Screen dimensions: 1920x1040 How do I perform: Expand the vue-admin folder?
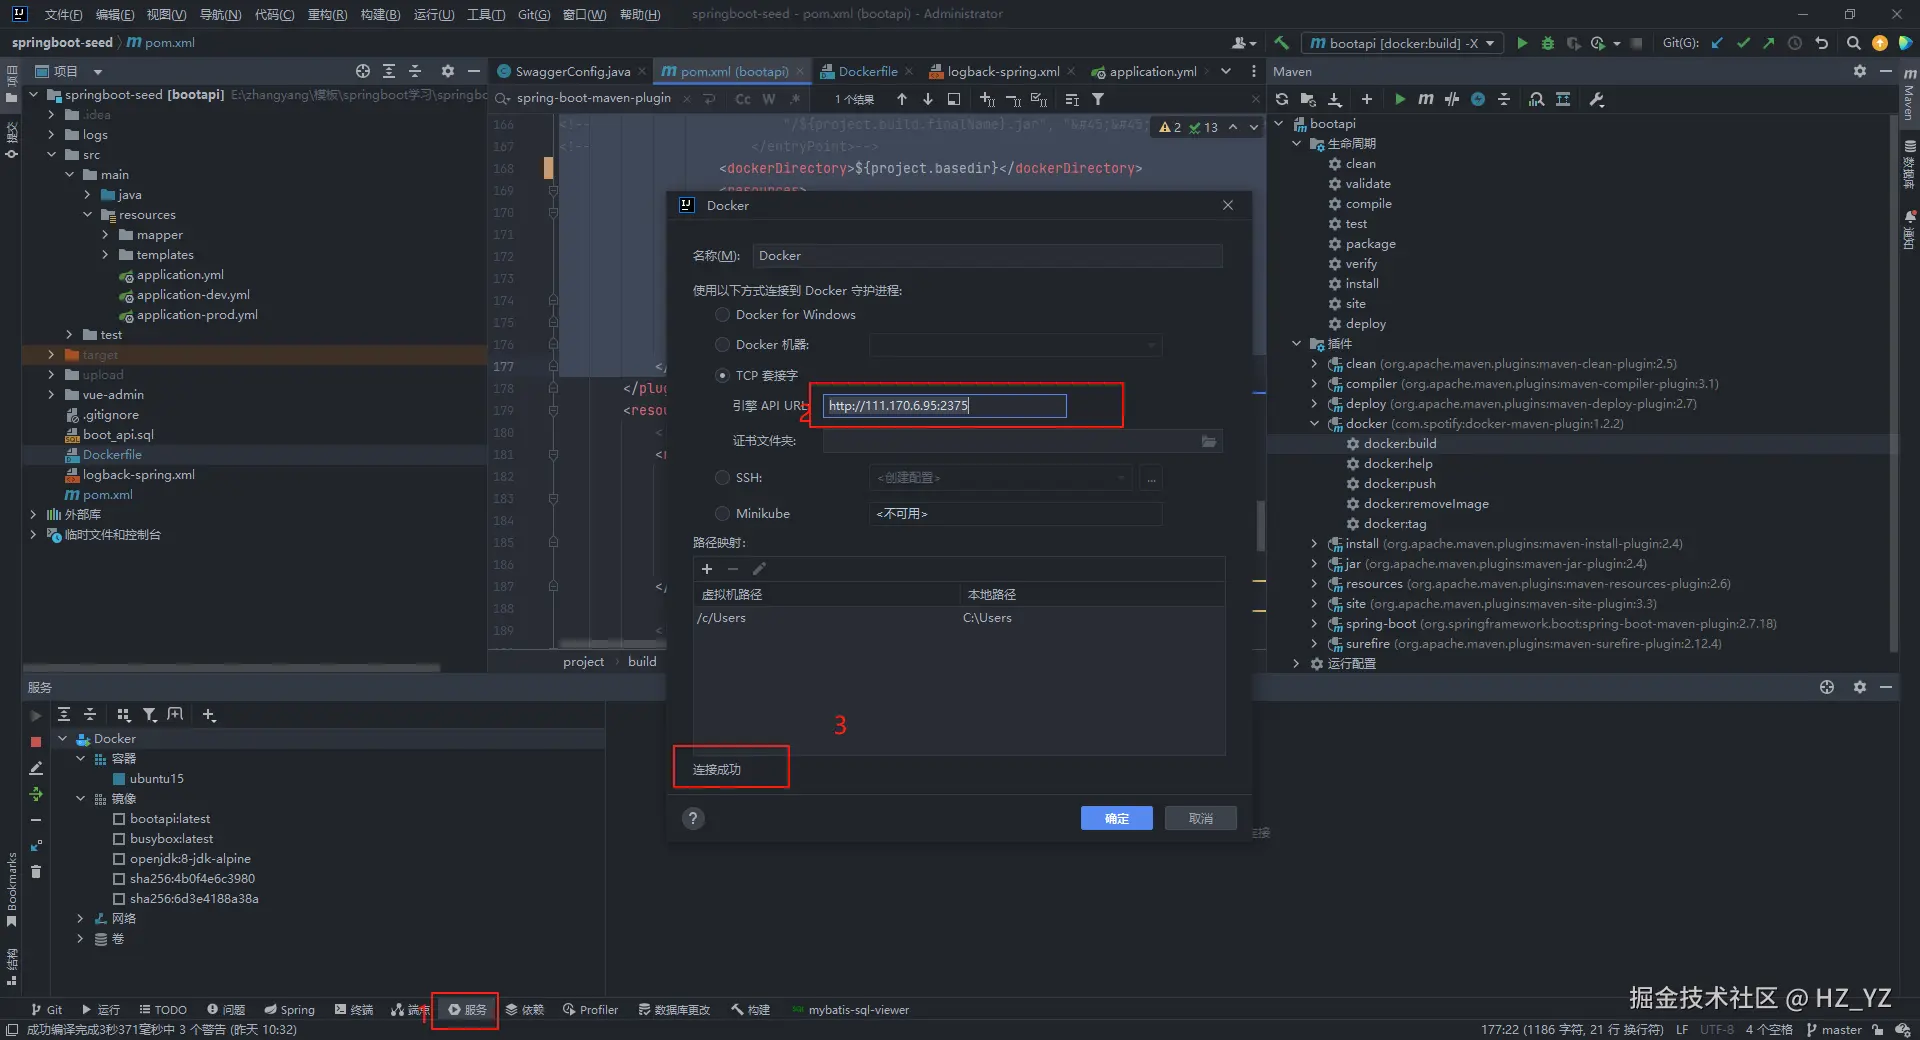click(52, 395)
